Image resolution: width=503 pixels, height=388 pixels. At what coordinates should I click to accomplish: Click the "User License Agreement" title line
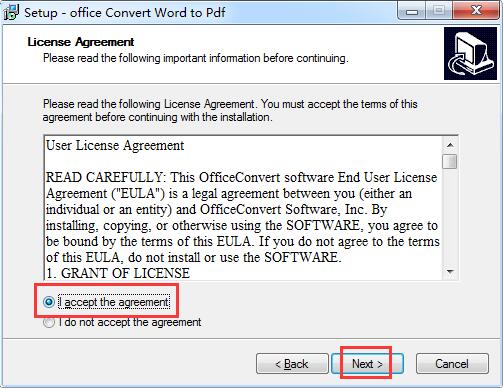click(115, 146)
